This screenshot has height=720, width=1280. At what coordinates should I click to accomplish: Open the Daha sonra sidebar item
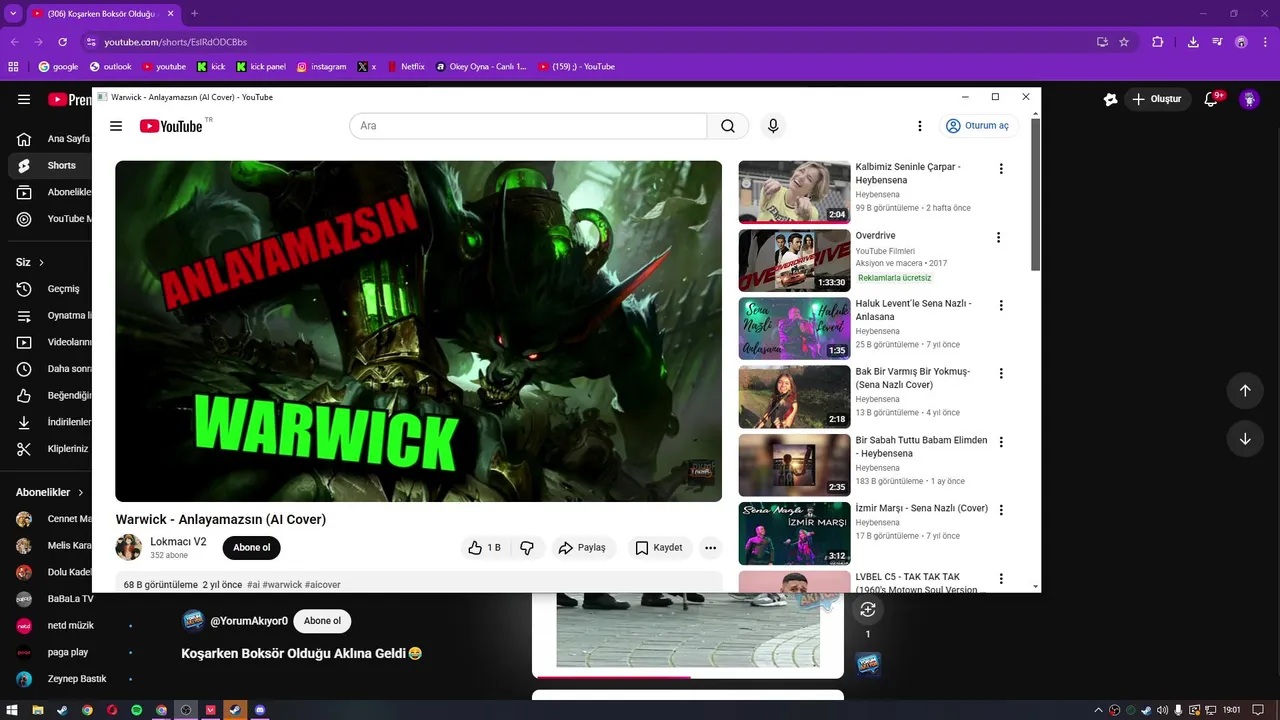click(50, 369)
